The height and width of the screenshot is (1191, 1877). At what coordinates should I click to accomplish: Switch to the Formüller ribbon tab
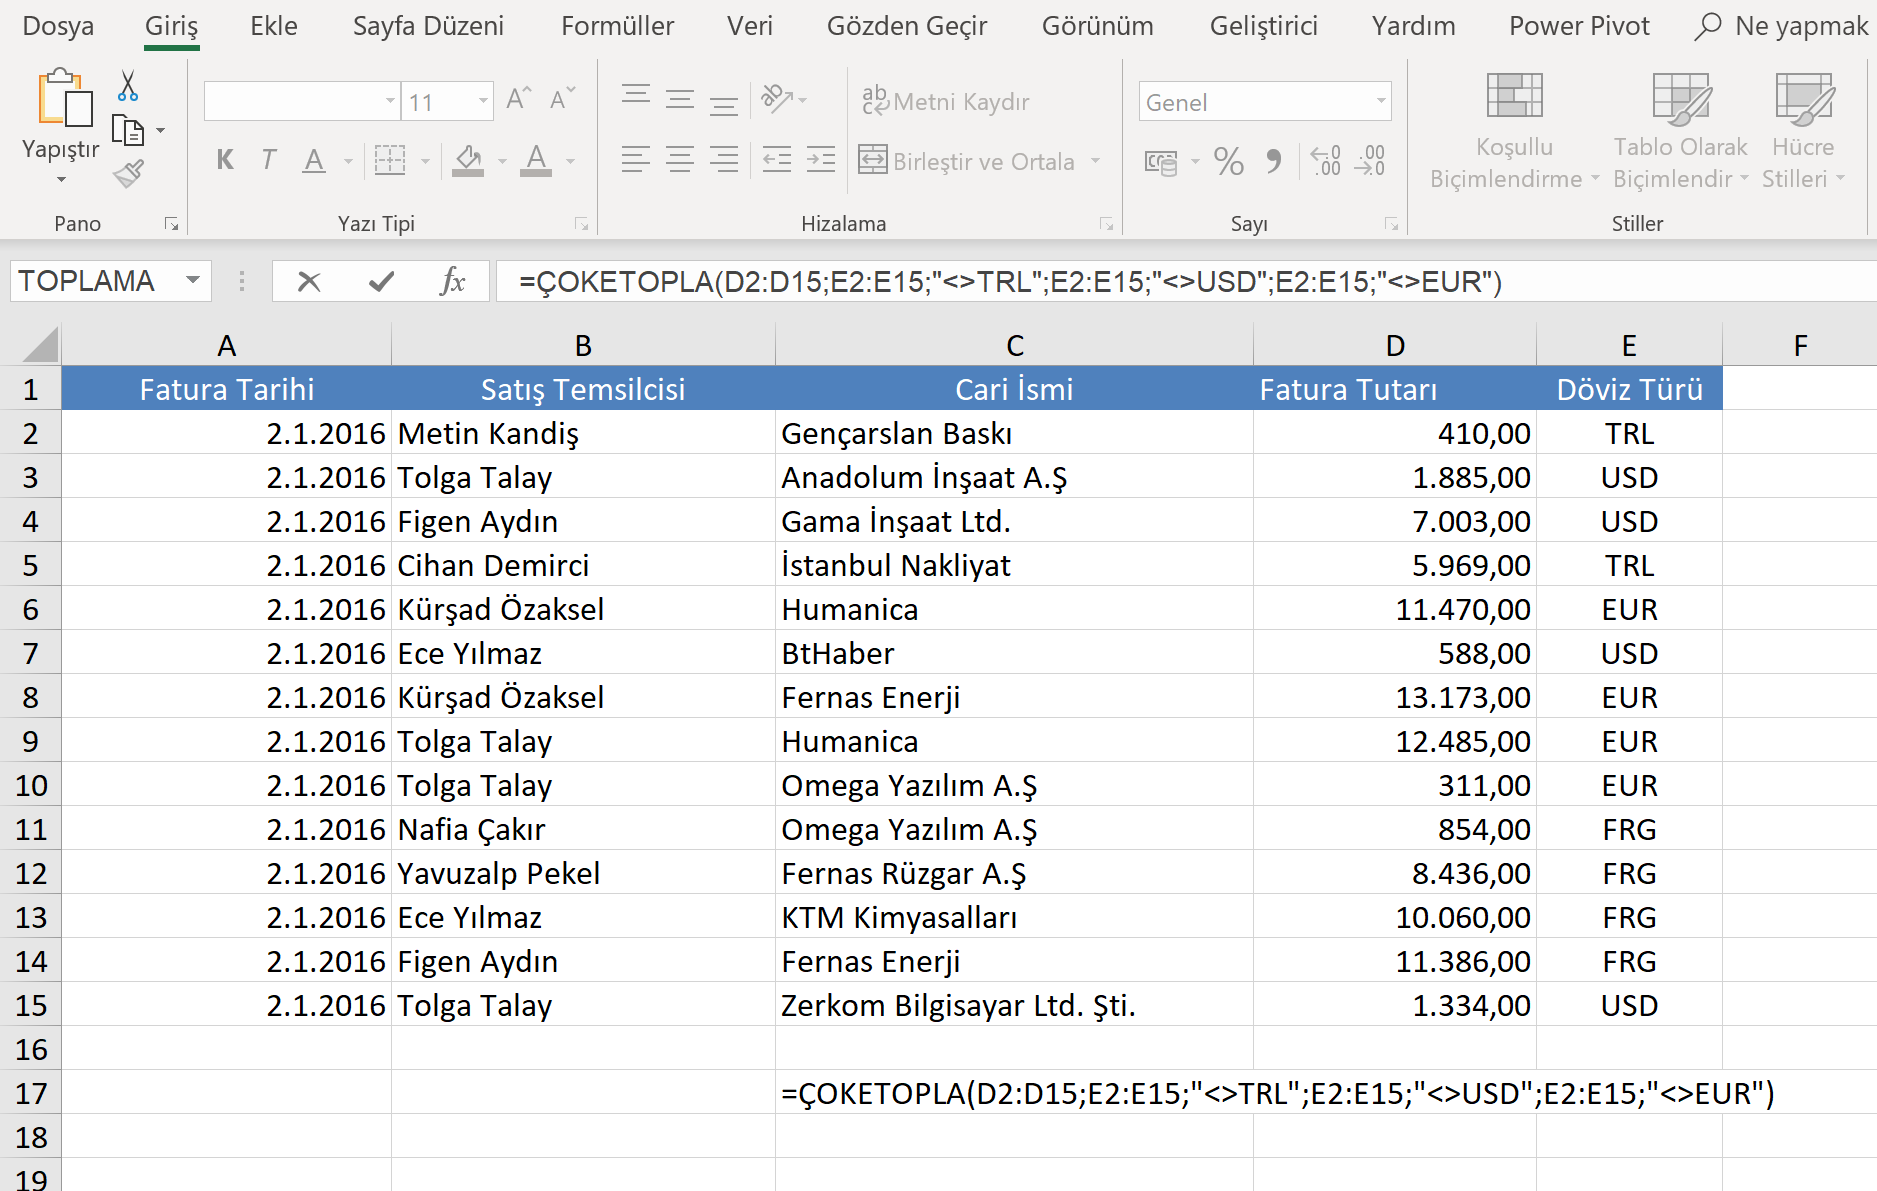coord(617,26)
